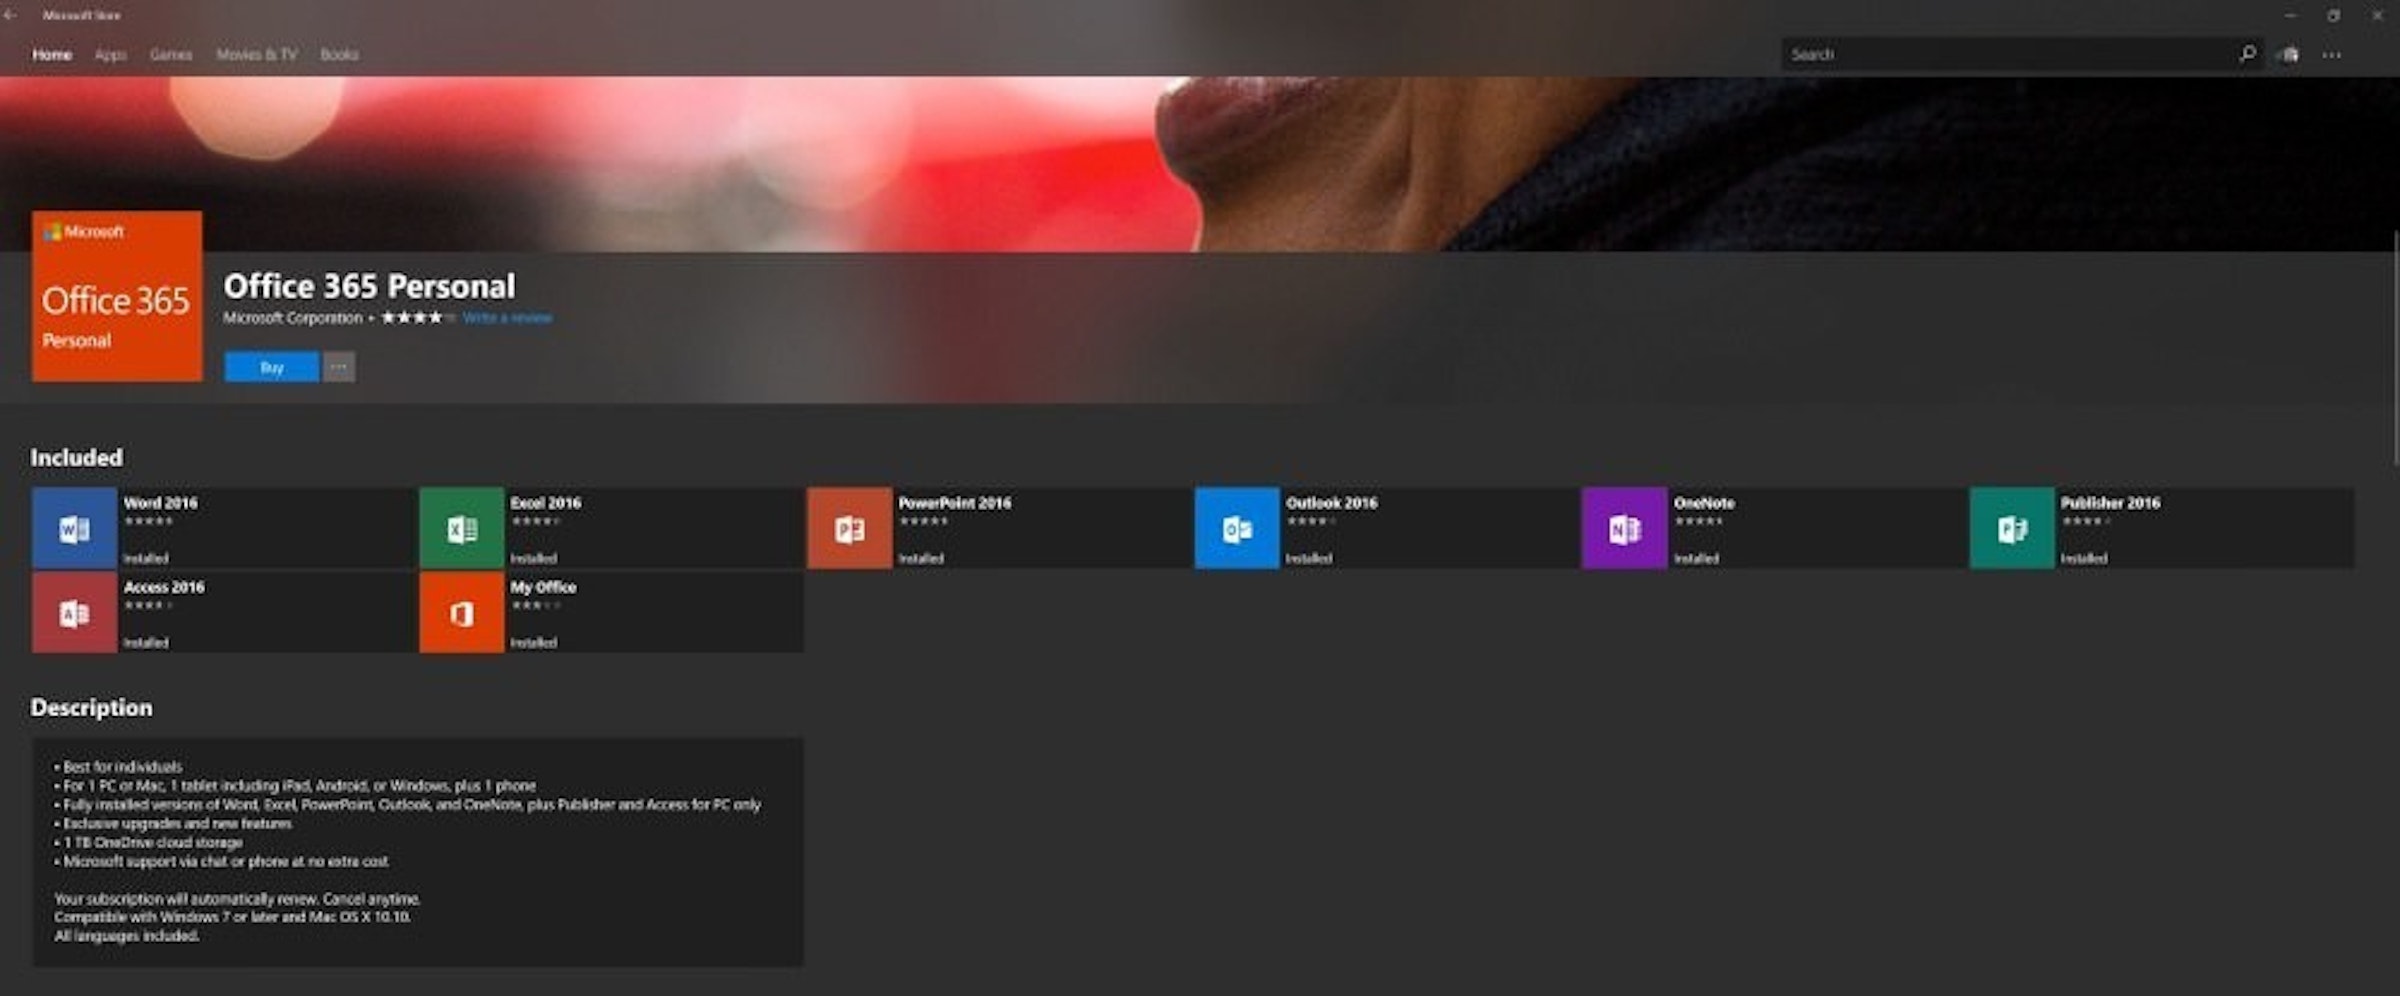The width and height of the screenshot is (2400, 996).
Task: Click the '1 TB OneDrive cloud storage' line
Action: (x=148, y=843)
